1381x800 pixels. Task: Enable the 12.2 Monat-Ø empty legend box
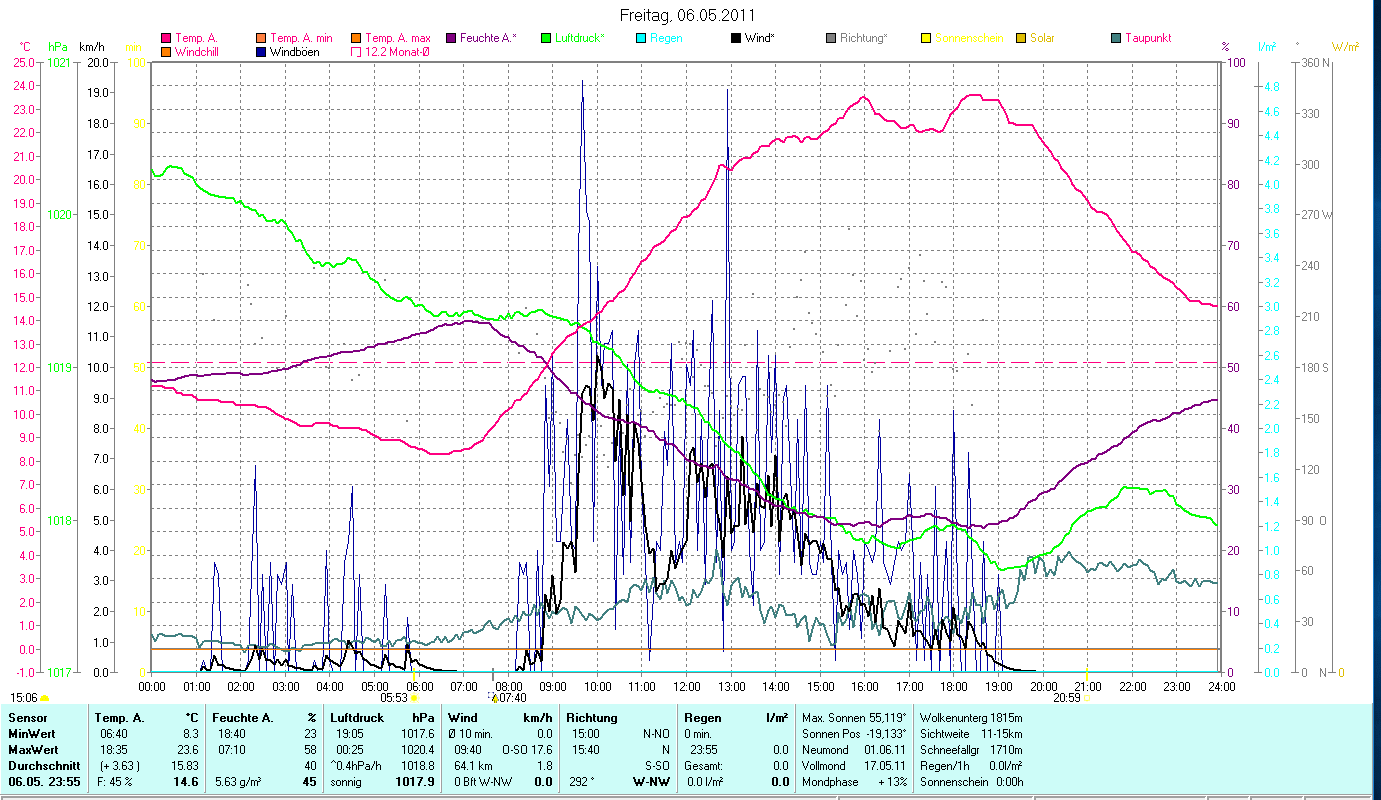click(x=355, y=52)
